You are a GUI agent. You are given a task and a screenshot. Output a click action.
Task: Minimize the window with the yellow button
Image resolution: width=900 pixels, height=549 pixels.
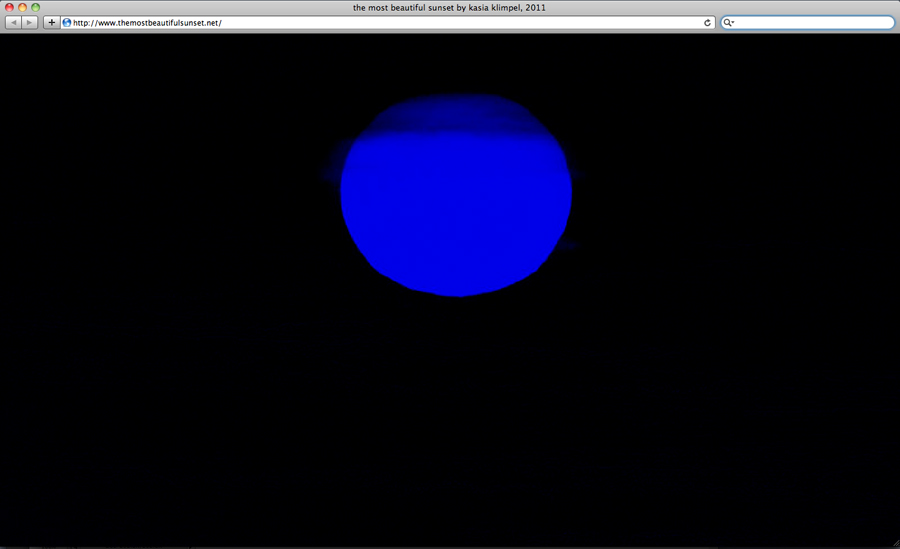click(22, 7)
